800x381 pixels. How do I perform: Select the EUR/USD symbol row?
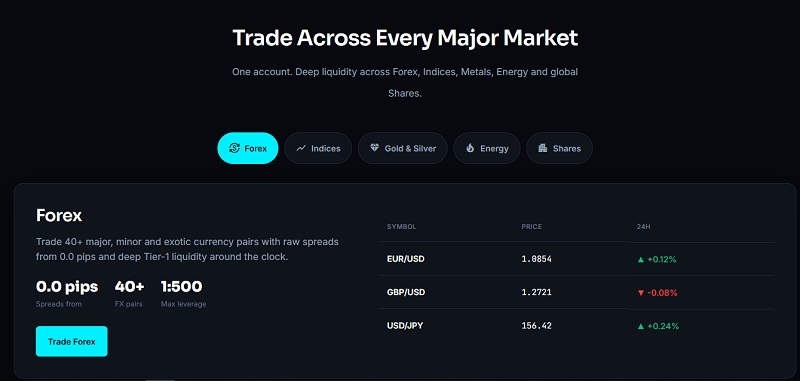point(576,259)
